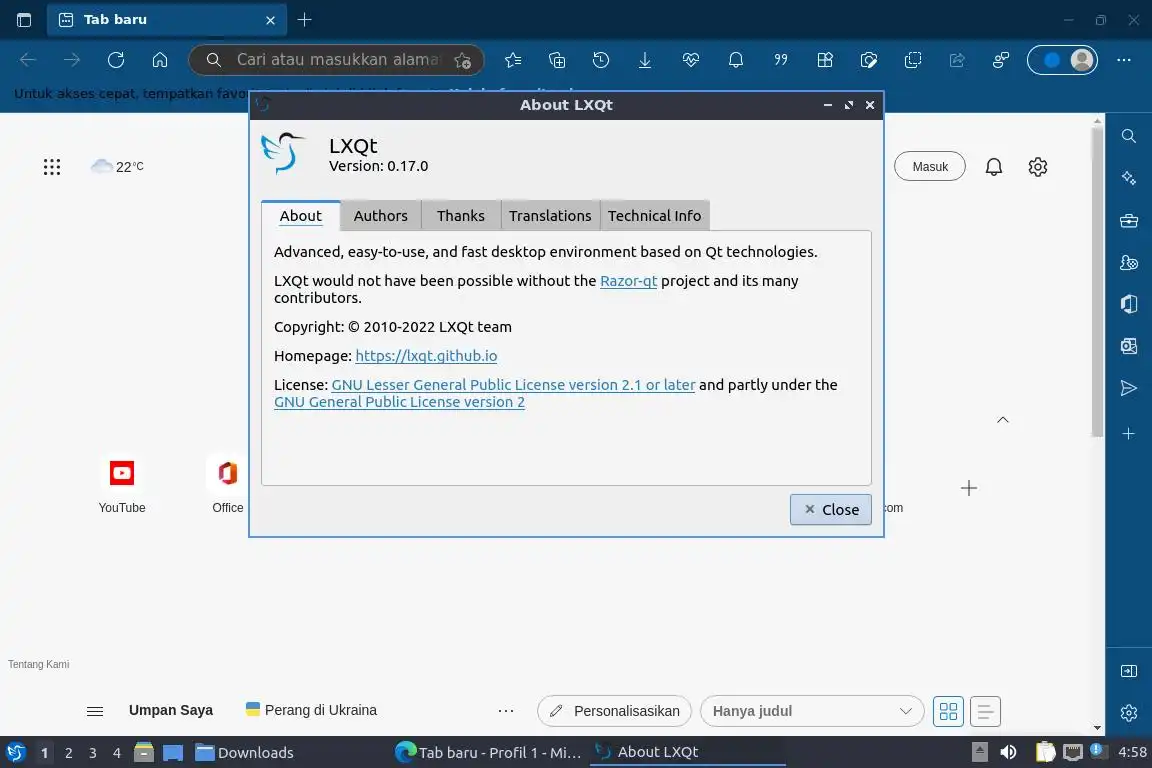The width and height of the screenshot is (1152, 768).
Task: Collapse the quick links section chevron
Action: tap(1003, 420)
